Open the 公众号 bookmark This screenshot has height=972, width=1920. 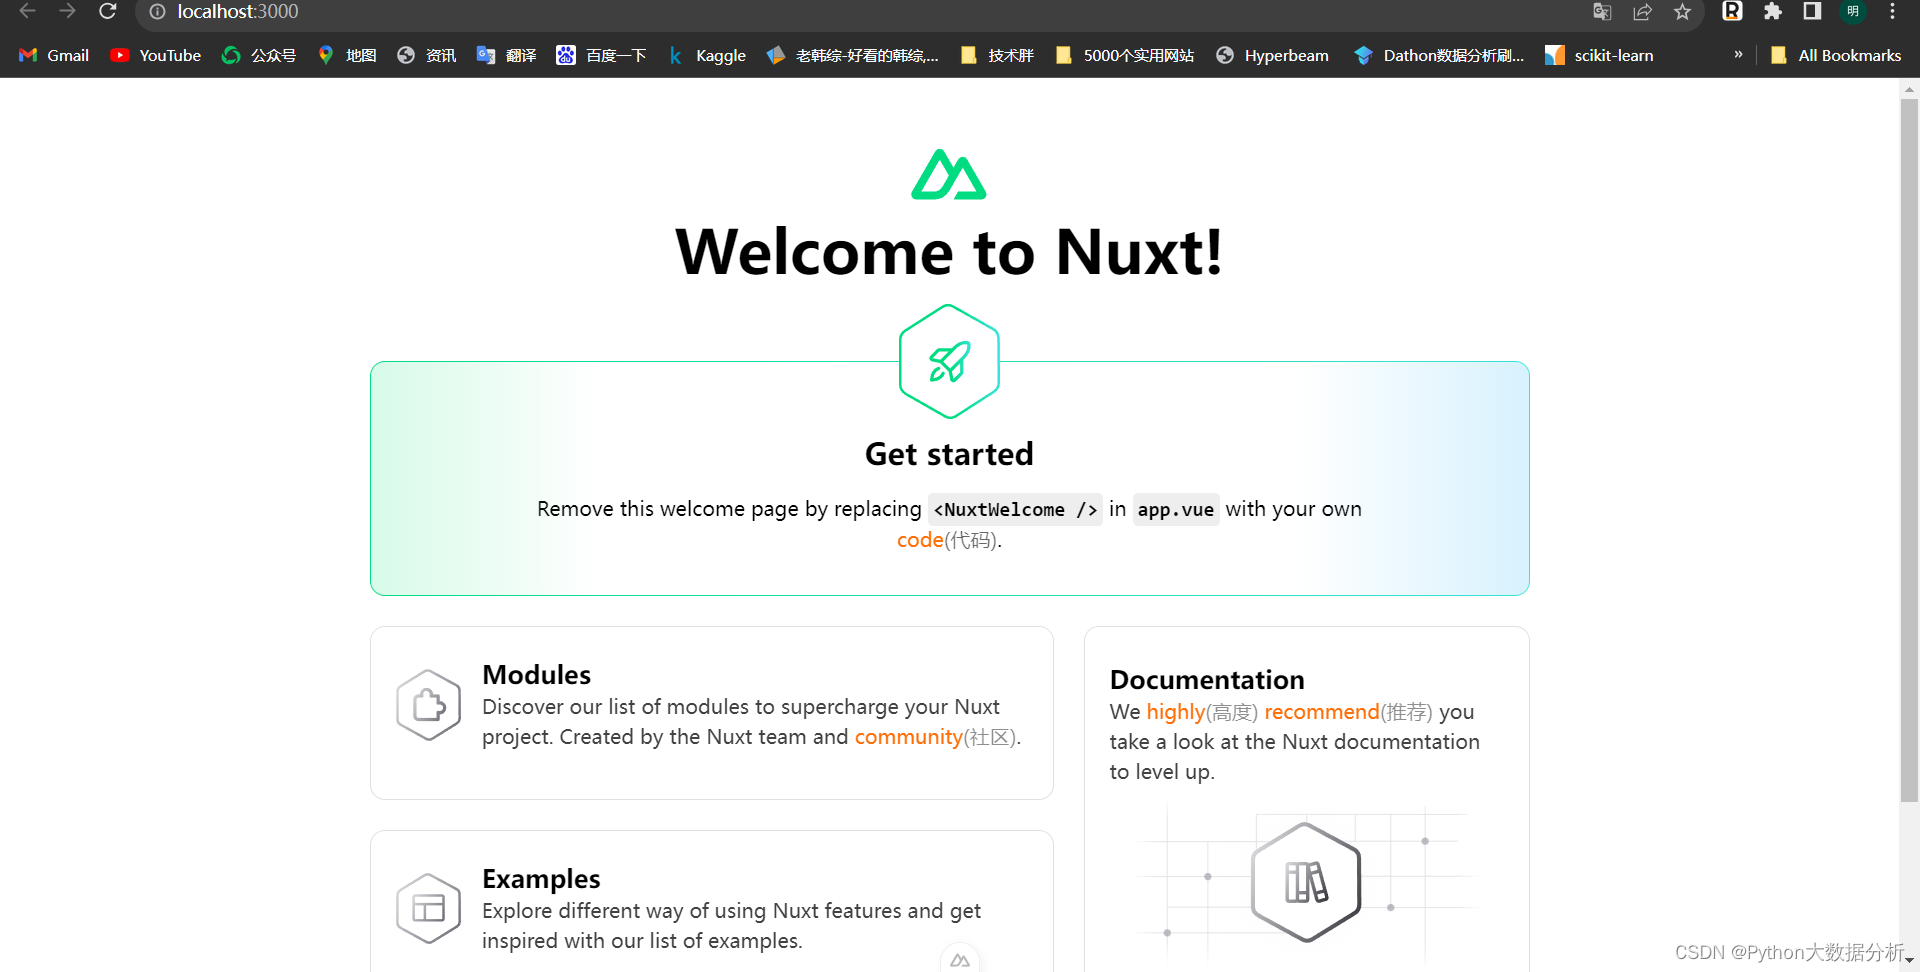pyautogui.click(x=259, y=55)
